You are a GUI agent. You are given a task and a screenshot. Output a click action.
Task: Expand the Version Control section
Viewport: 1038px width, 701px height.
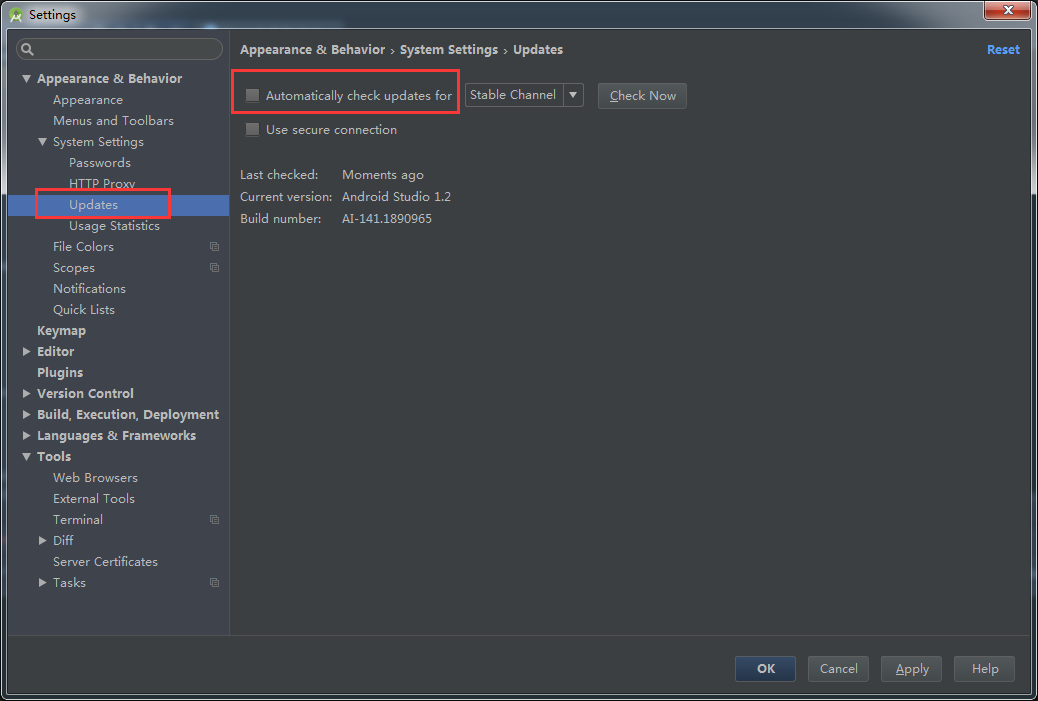(x=26, y=393)
